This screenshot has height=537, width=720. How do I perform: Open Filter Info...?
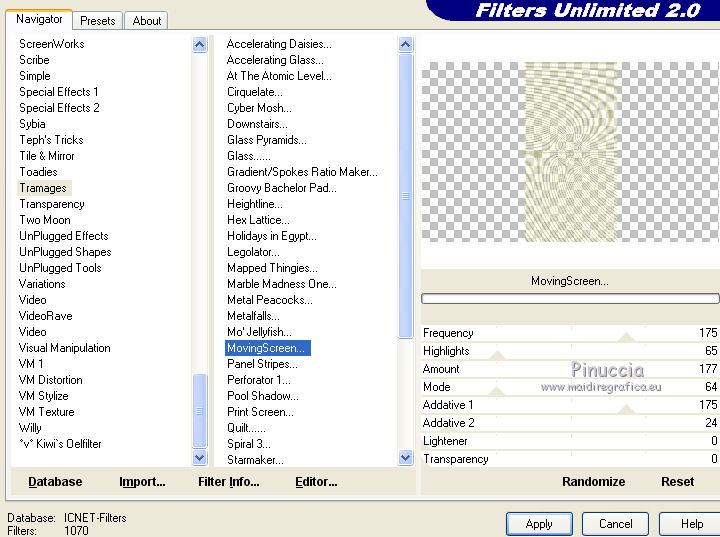229,481
